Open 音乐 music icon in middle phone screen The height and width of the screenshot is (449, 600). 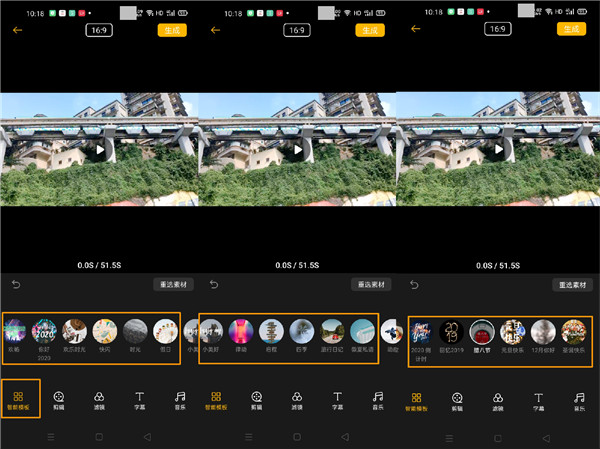click(x=378, y=400)
